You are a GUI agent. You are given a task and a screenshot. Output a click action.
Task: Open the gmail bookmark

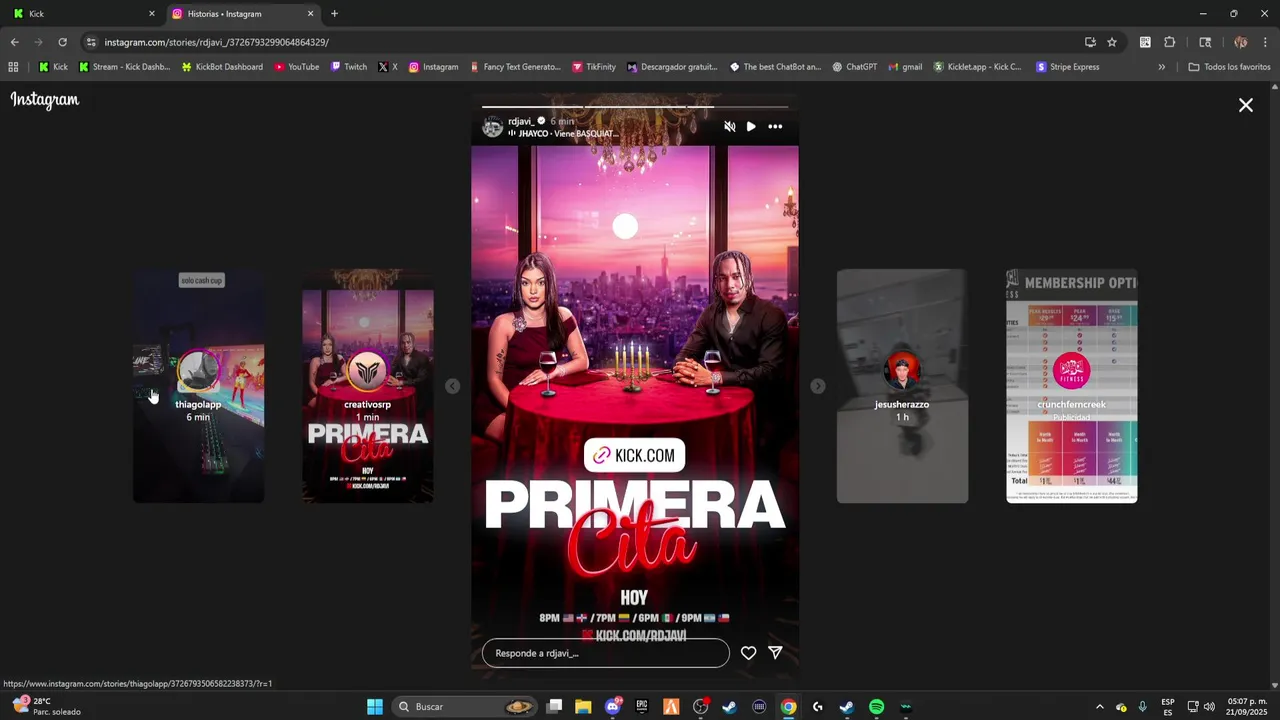coord(904,67)
